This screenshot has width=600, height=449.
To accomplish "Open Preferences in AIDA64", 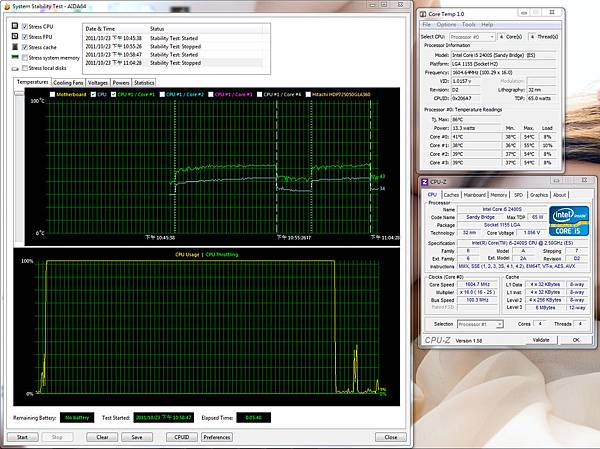I will click(x=217, y=437).
